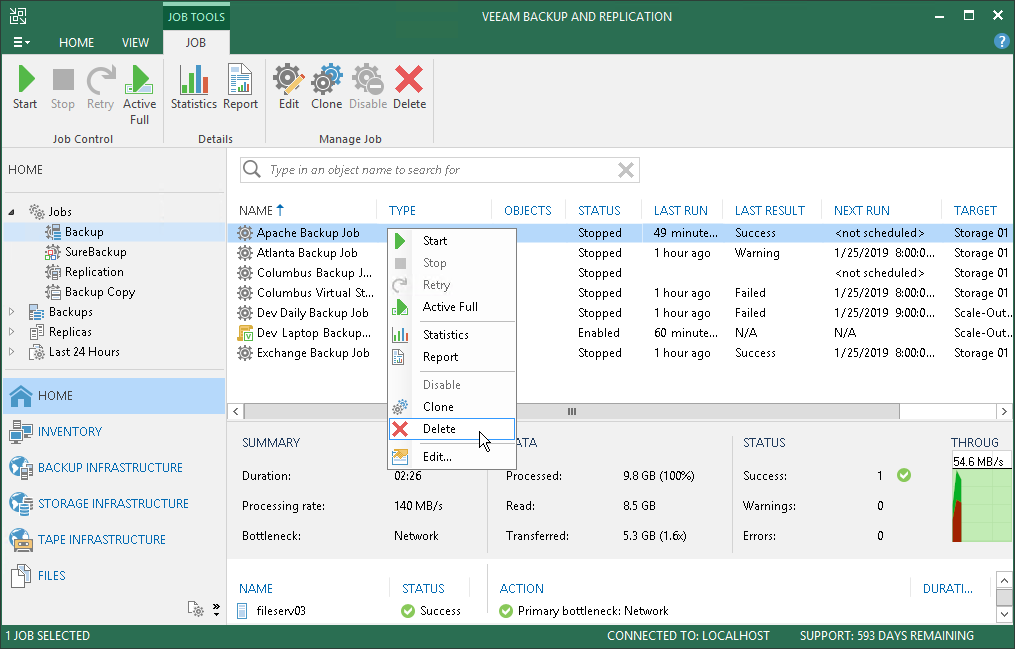Click the job list horizontal scrollbar thumb
The width and height of the screenshot is (1015, 649).
coord(572,412)
